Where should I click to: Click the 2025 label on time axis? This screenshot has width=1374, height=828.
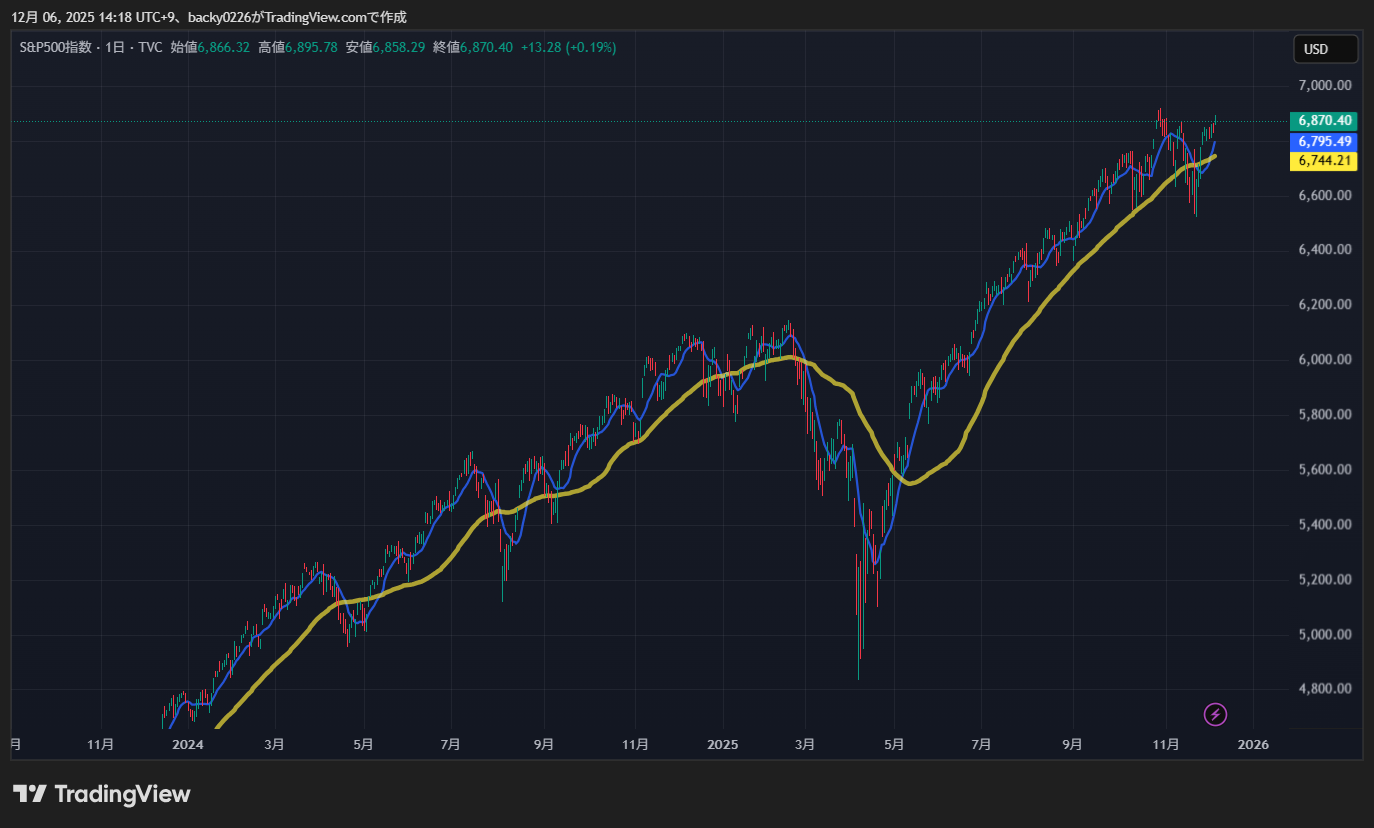tap(722, 745)
